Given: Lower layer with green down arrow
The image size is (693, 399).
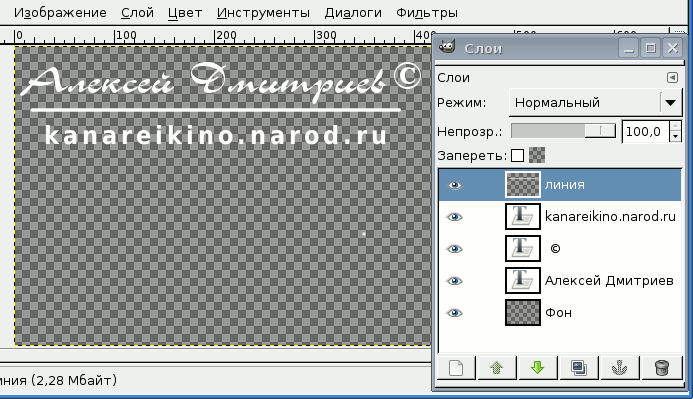Looking at the screenshot, I should pyautogui.click(x=537, y=368).
